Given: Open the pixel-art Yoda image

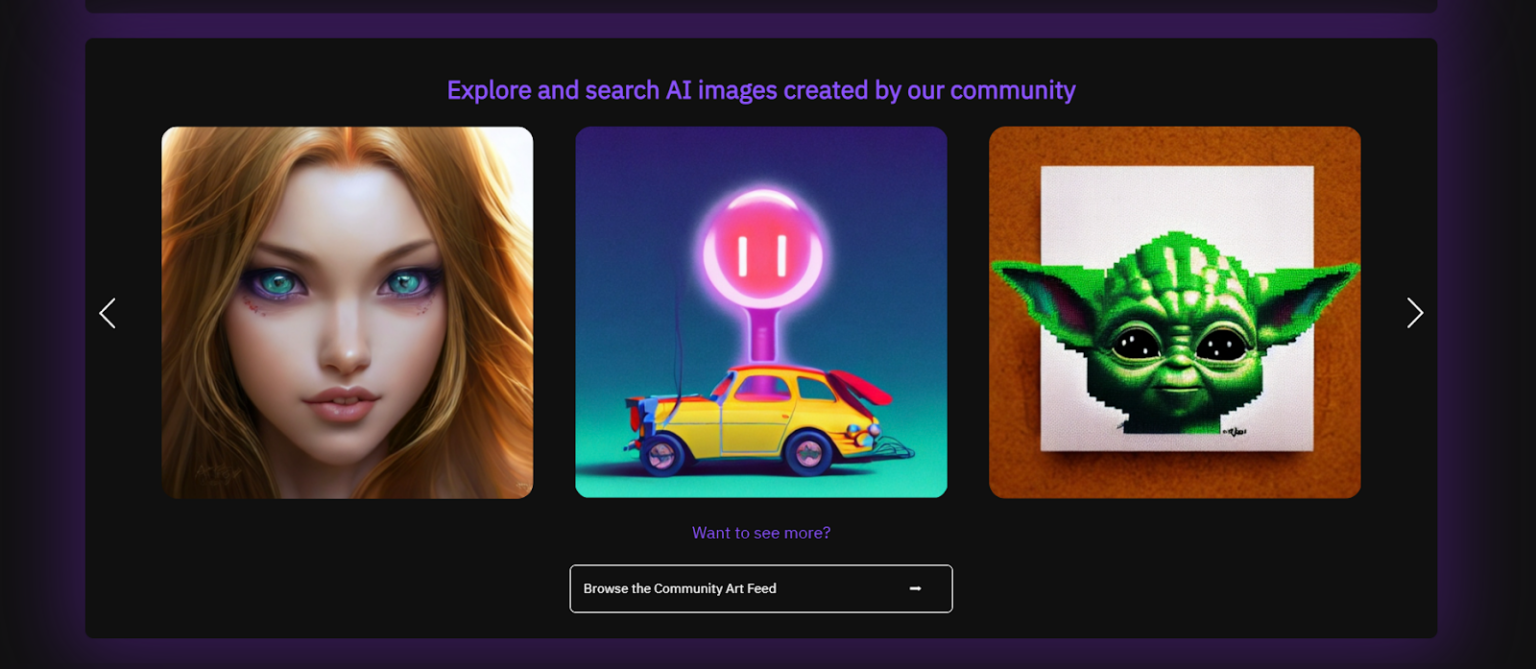Looking at the screenshot, I should pos(1174,312).
